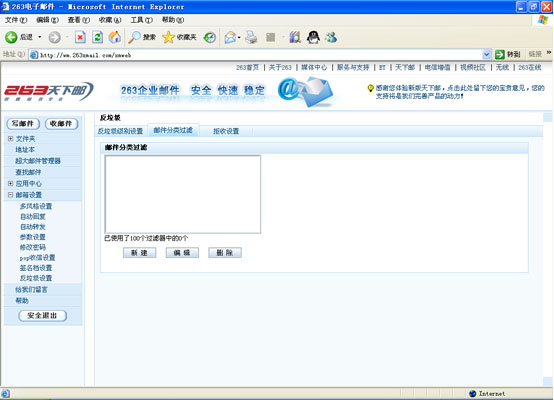Expand the 应用中心 tree node
This screenshot has height=400, width=554.
(x=10, y=184)
